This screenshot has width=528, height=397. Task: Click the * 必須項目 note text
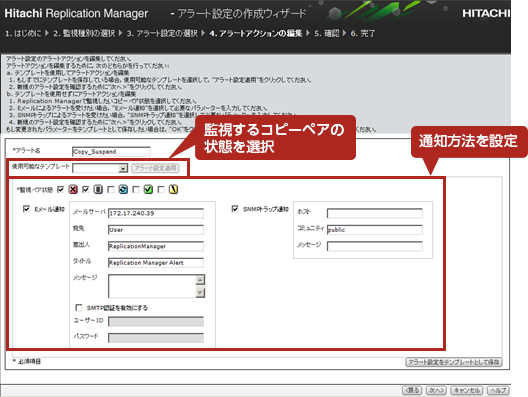[27, 361]
